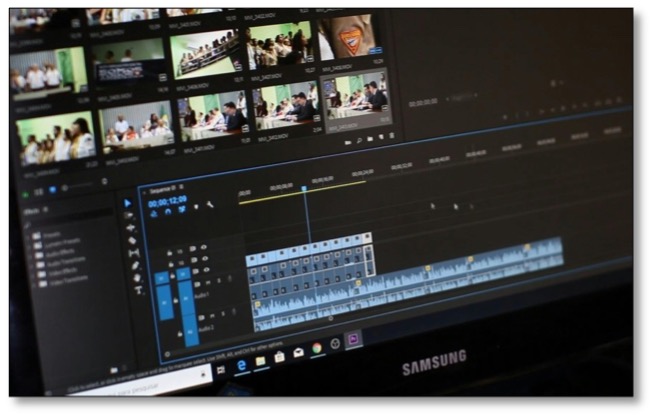656x418 pixels.
Task: Click the Microsoft Edge taskbar icon
Action: click(240, 366)
